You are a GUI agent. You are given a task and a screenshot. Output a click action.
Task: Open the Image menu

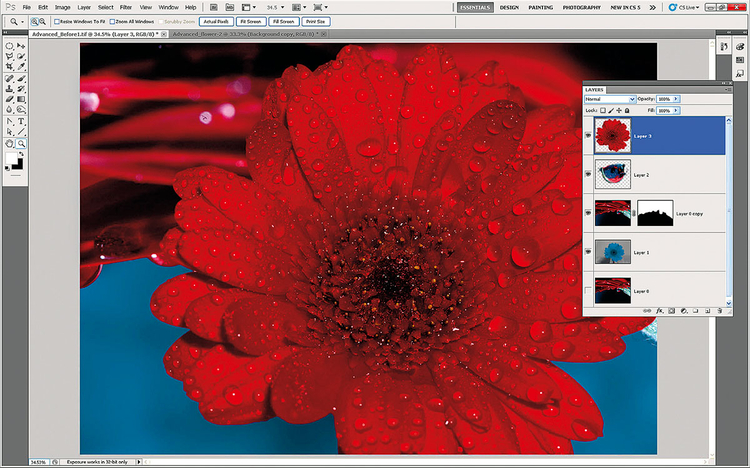(62, 8)
